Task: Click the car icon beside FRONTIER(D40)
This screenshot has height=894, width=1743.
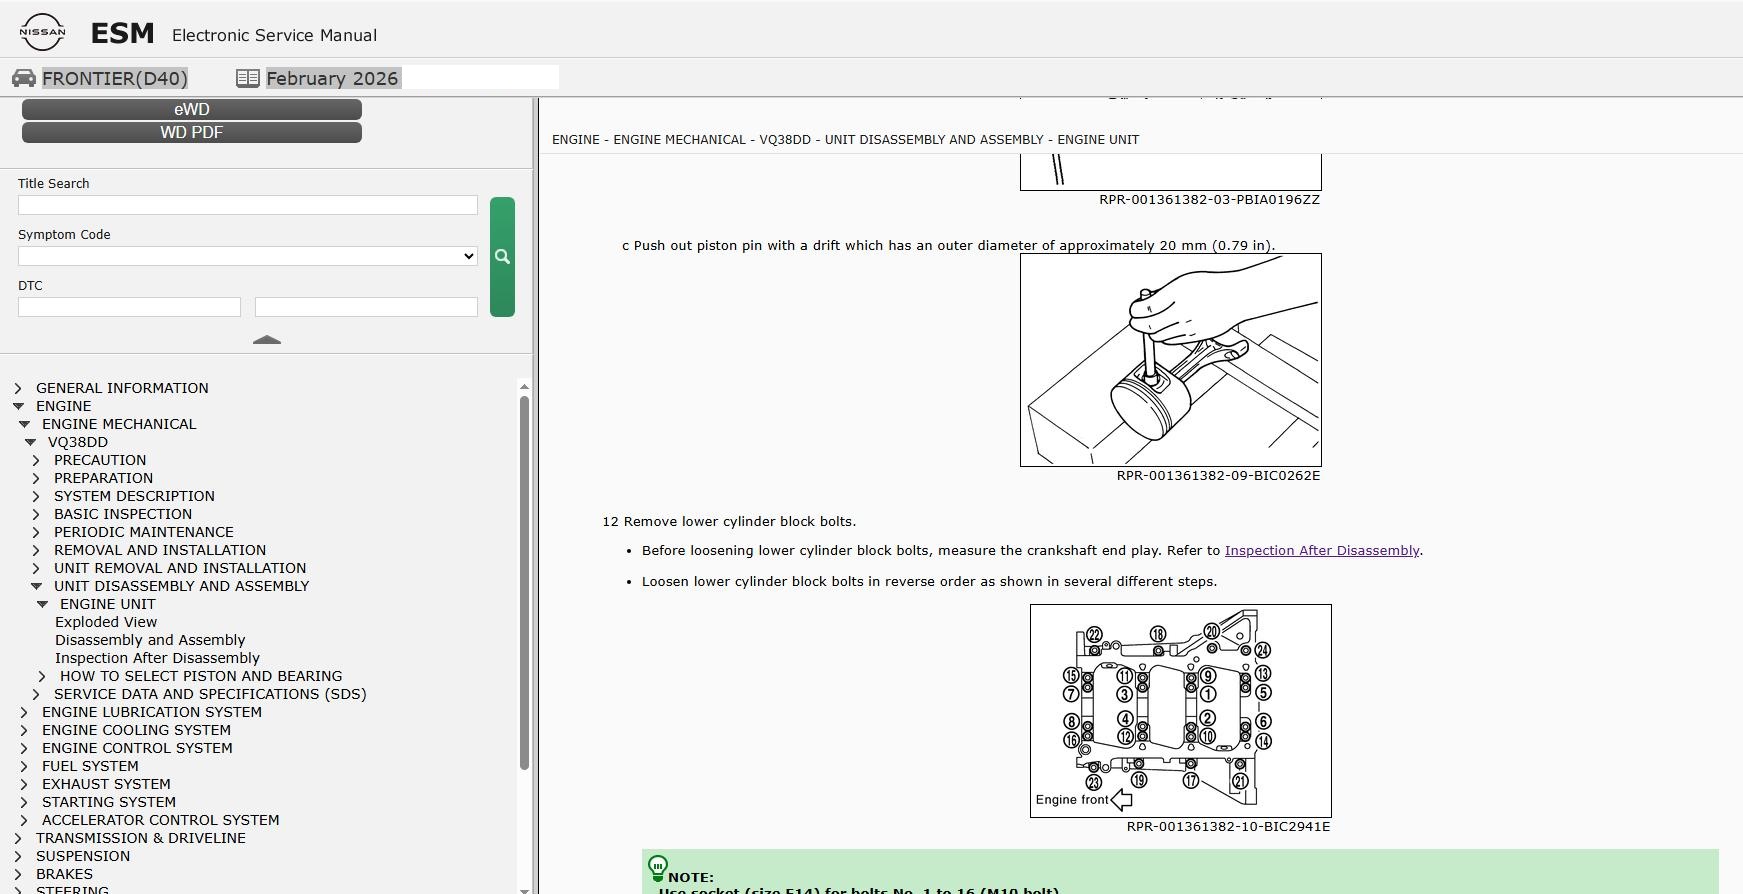Action: click(24, 78)
